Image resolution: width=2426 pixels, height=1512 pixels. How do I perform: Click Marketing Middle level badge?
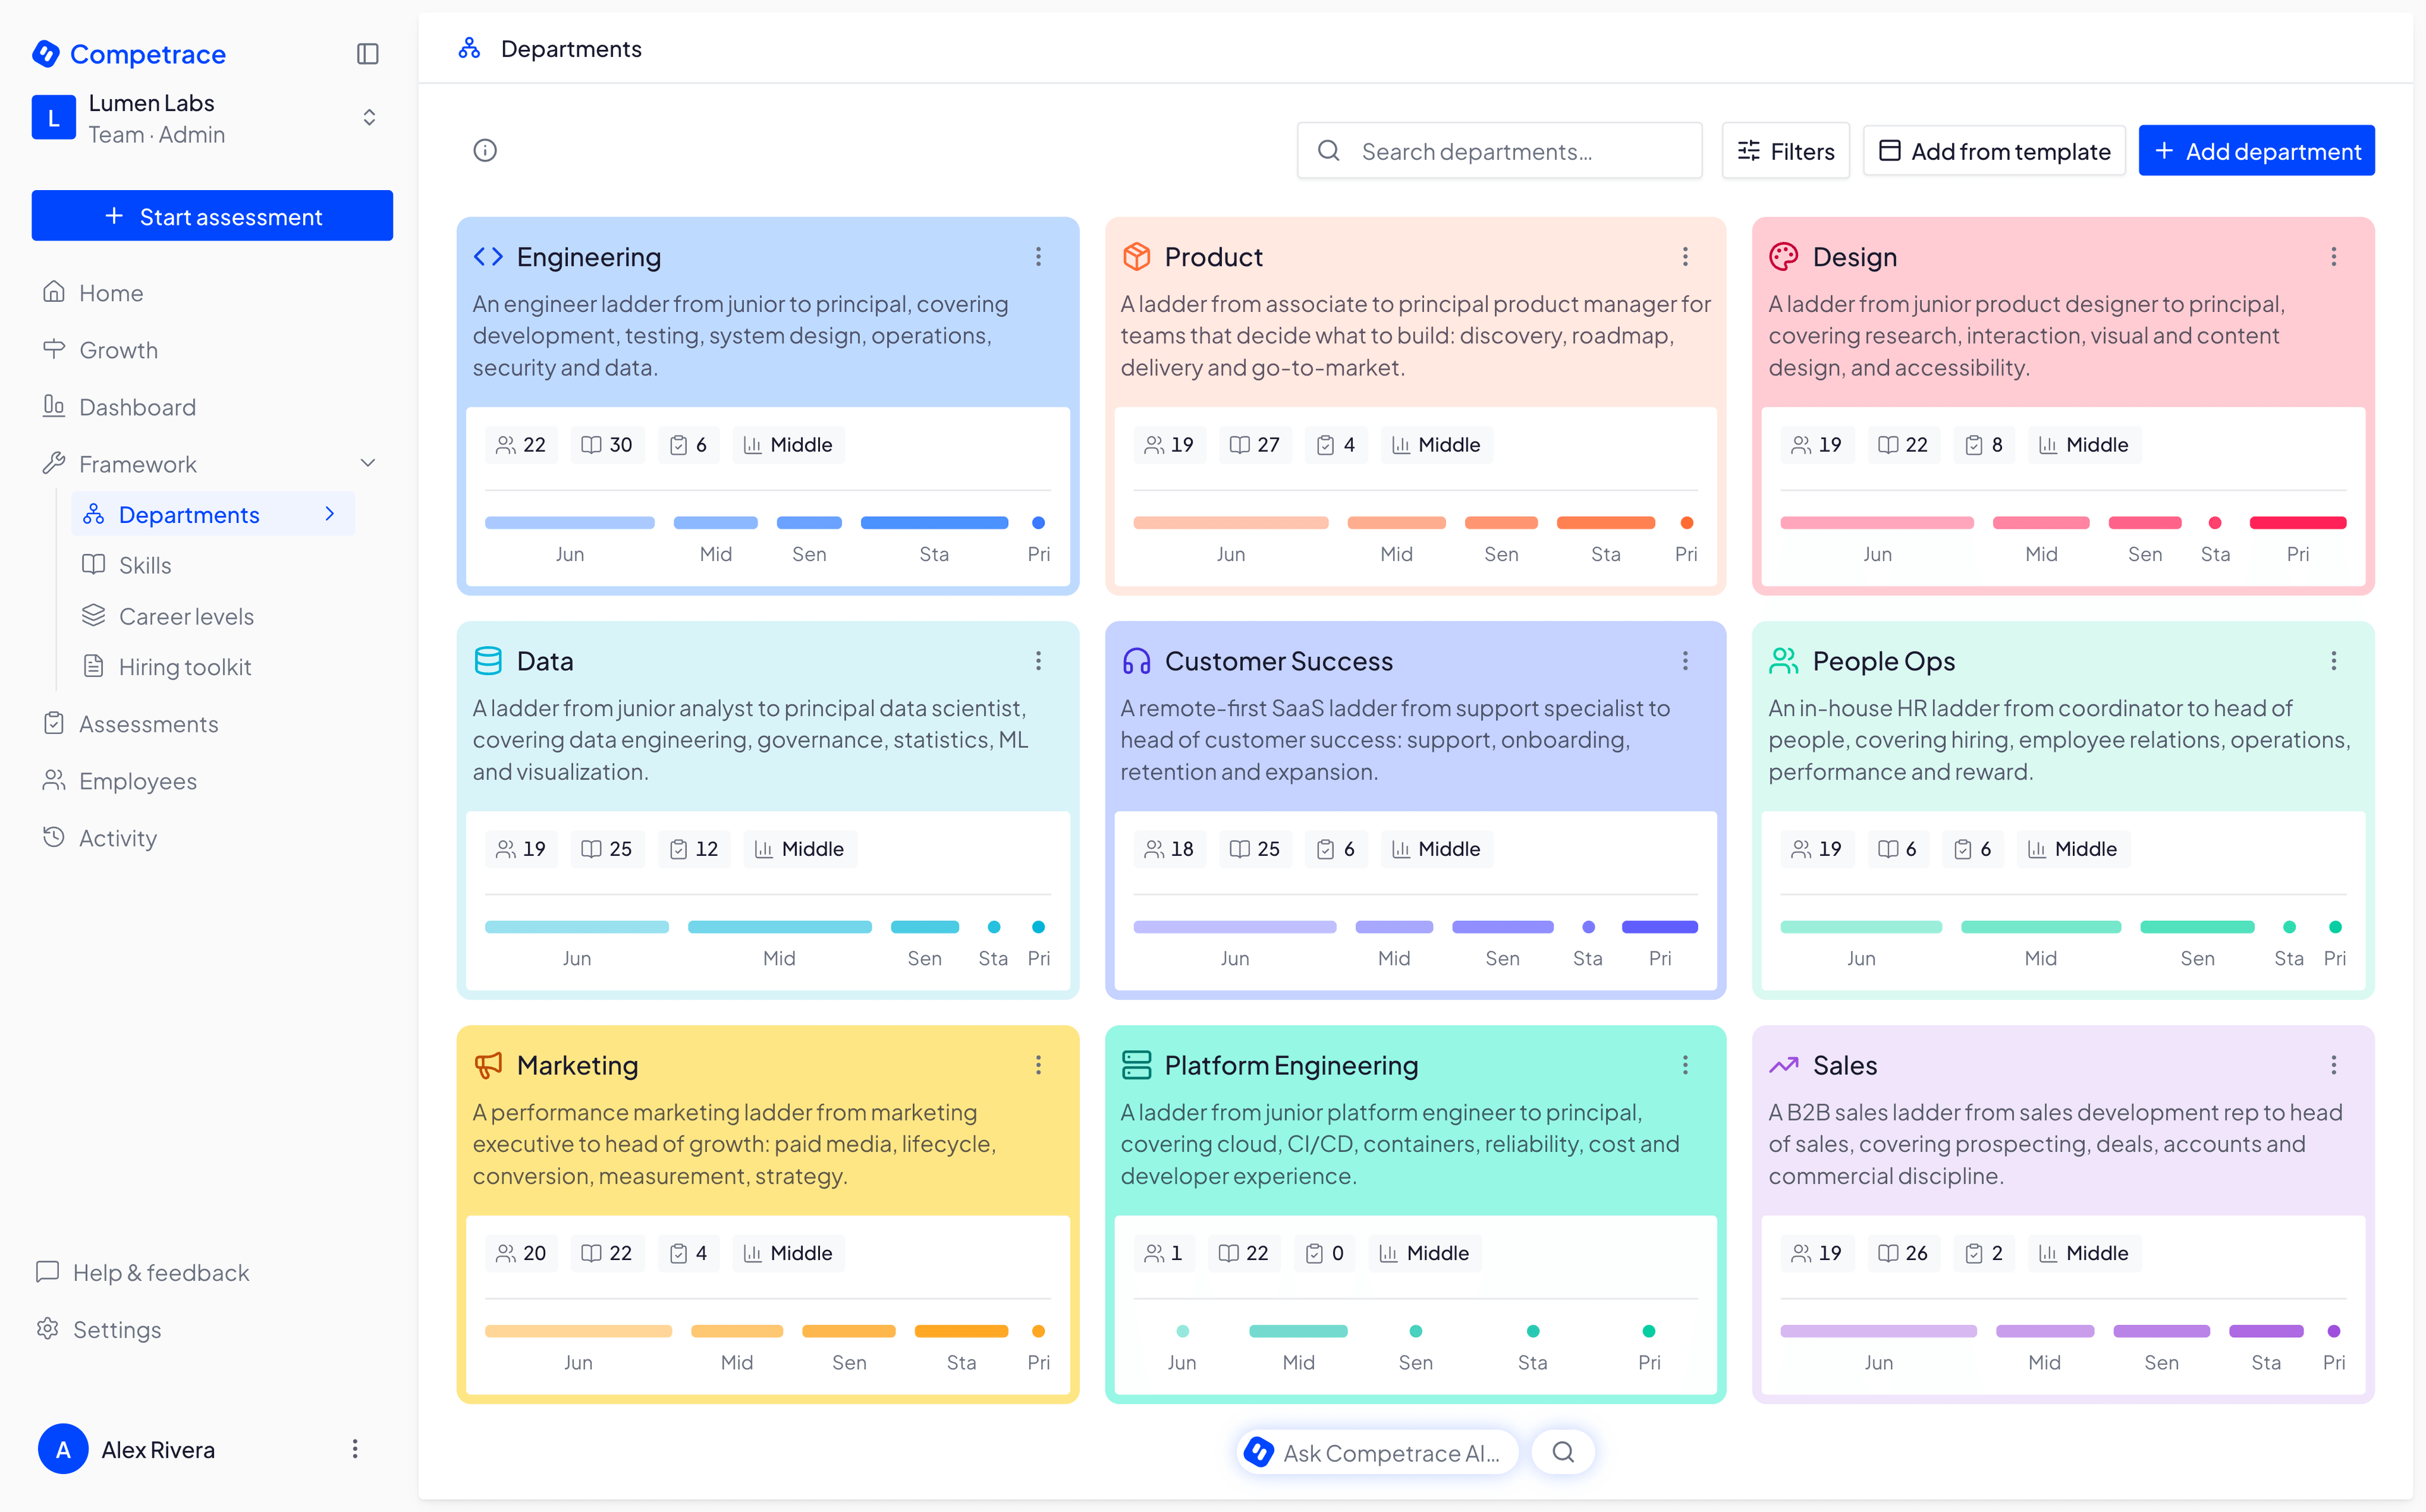coord(788,1253)
